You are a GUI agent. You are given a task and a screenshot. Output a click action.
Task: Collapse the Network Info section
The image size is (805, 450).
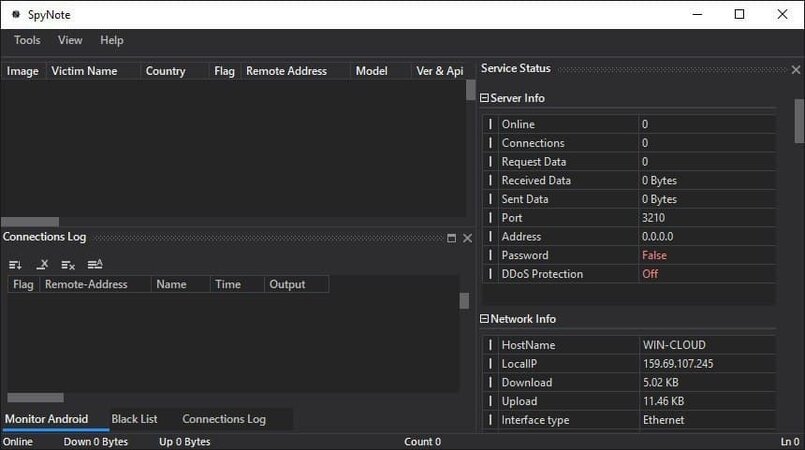(485, 319)
